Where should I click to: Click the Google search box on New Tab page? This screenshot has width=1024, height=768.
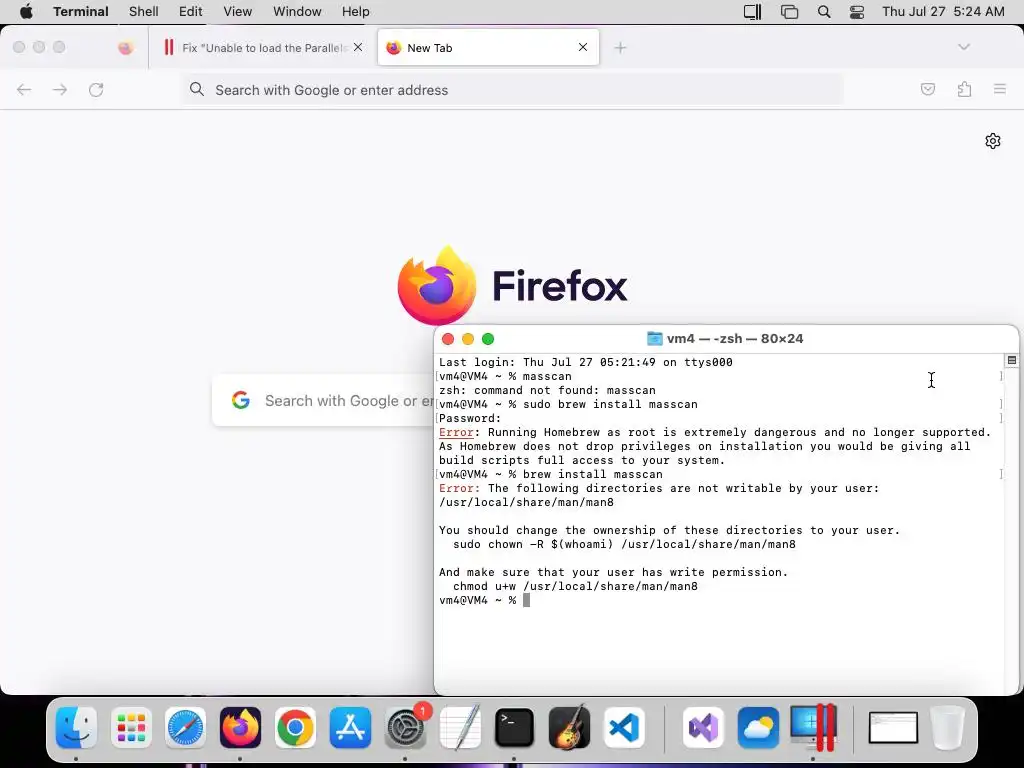tap(323, 400)
